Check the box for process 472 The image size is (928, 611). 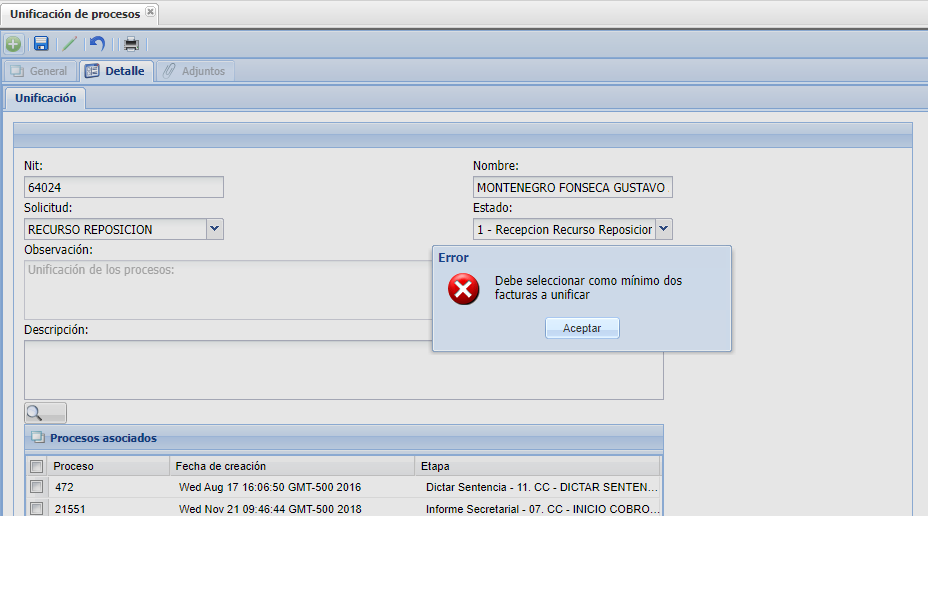(37, 487)
